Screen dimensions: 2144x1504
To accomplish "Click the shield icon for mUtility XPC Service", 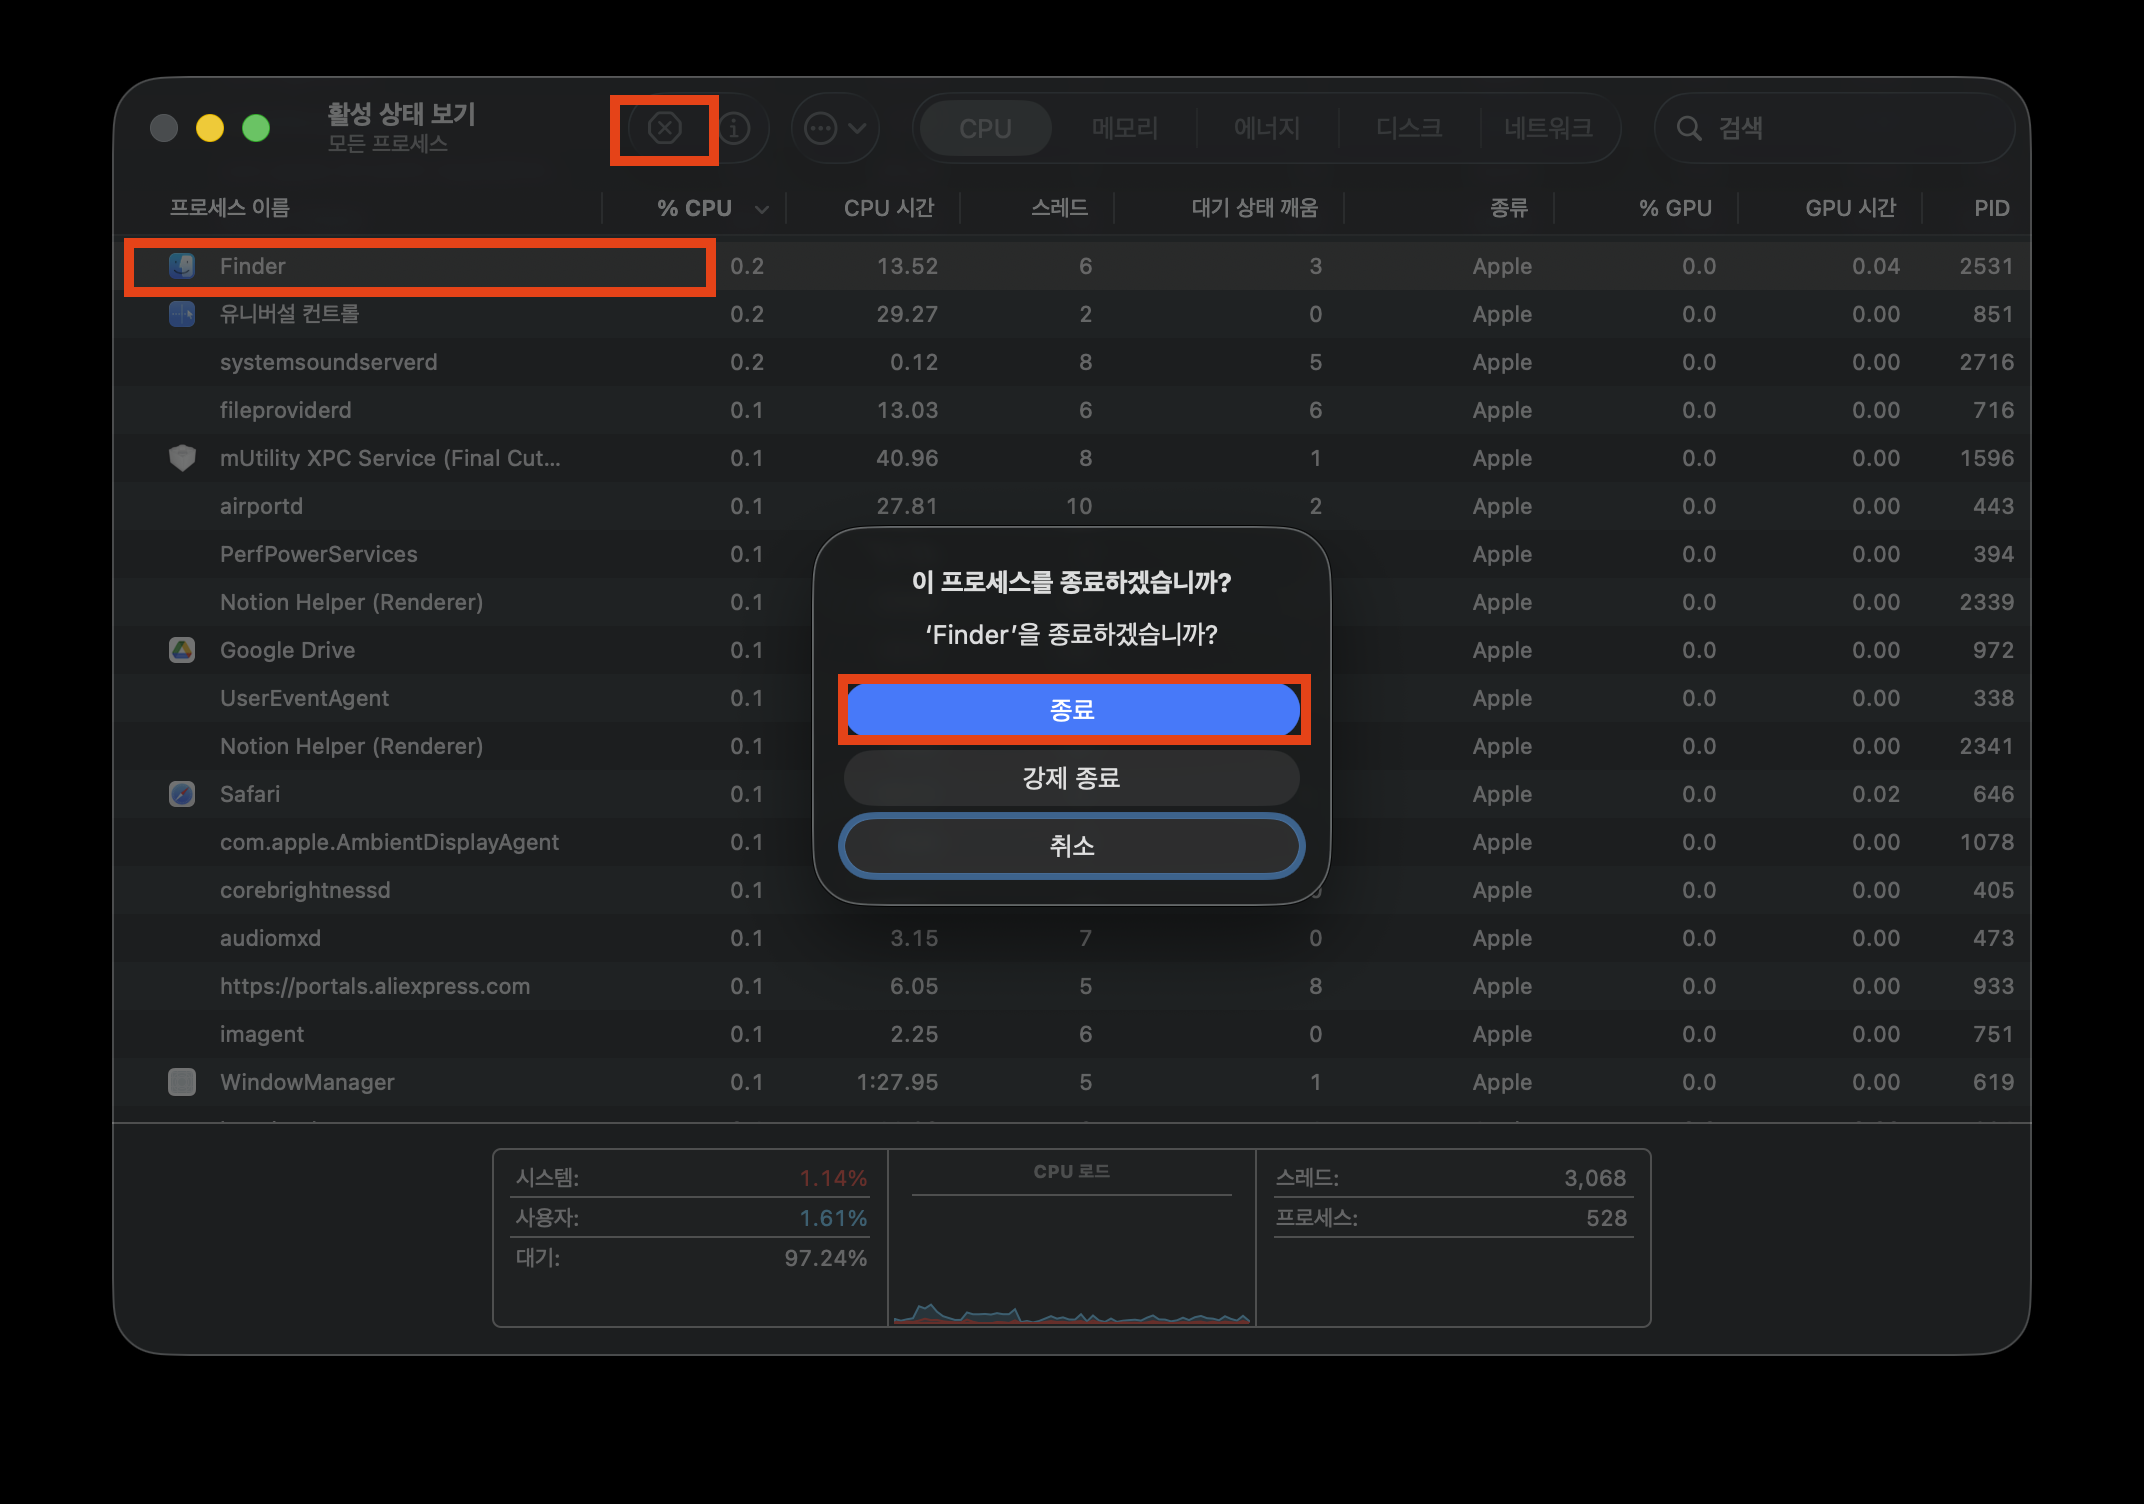I will pos(182,458).
